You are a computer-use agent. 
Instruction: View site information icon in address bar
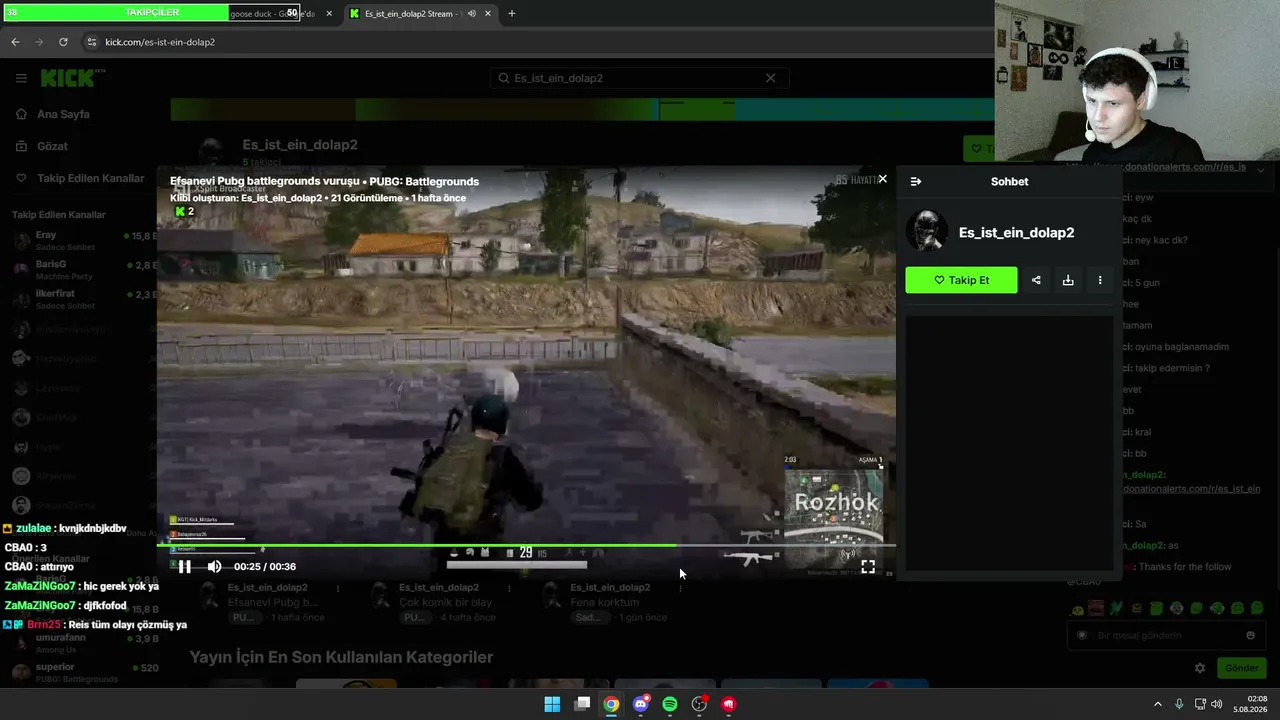pyautogui.click(x=92, y=42)
